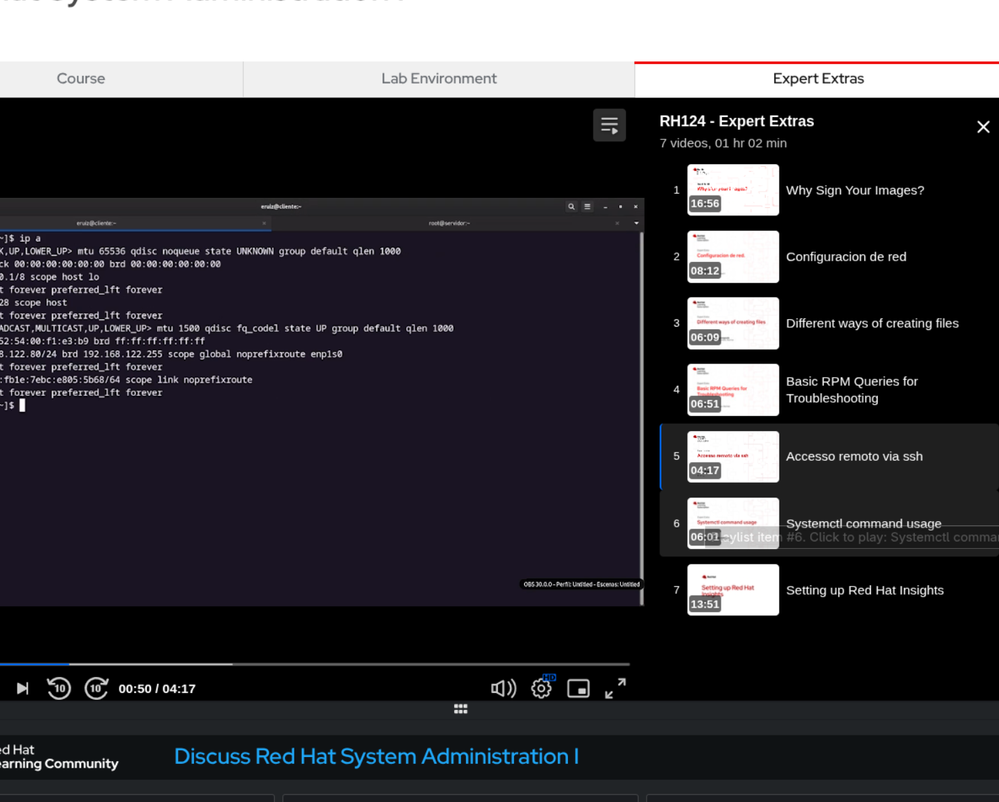Open Discuss Red Hat System Administration link

click(x=376, y=757)
